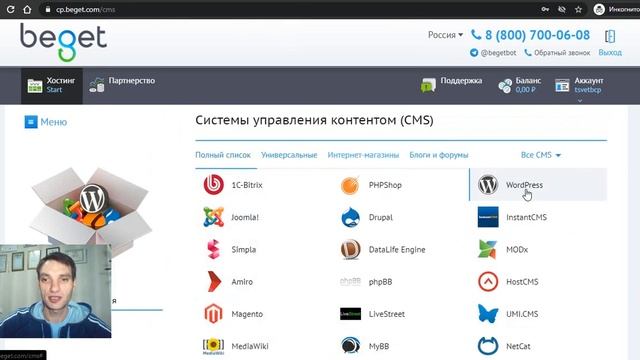
Task: Click the Drupal logo icon
Action: [350, 217]
